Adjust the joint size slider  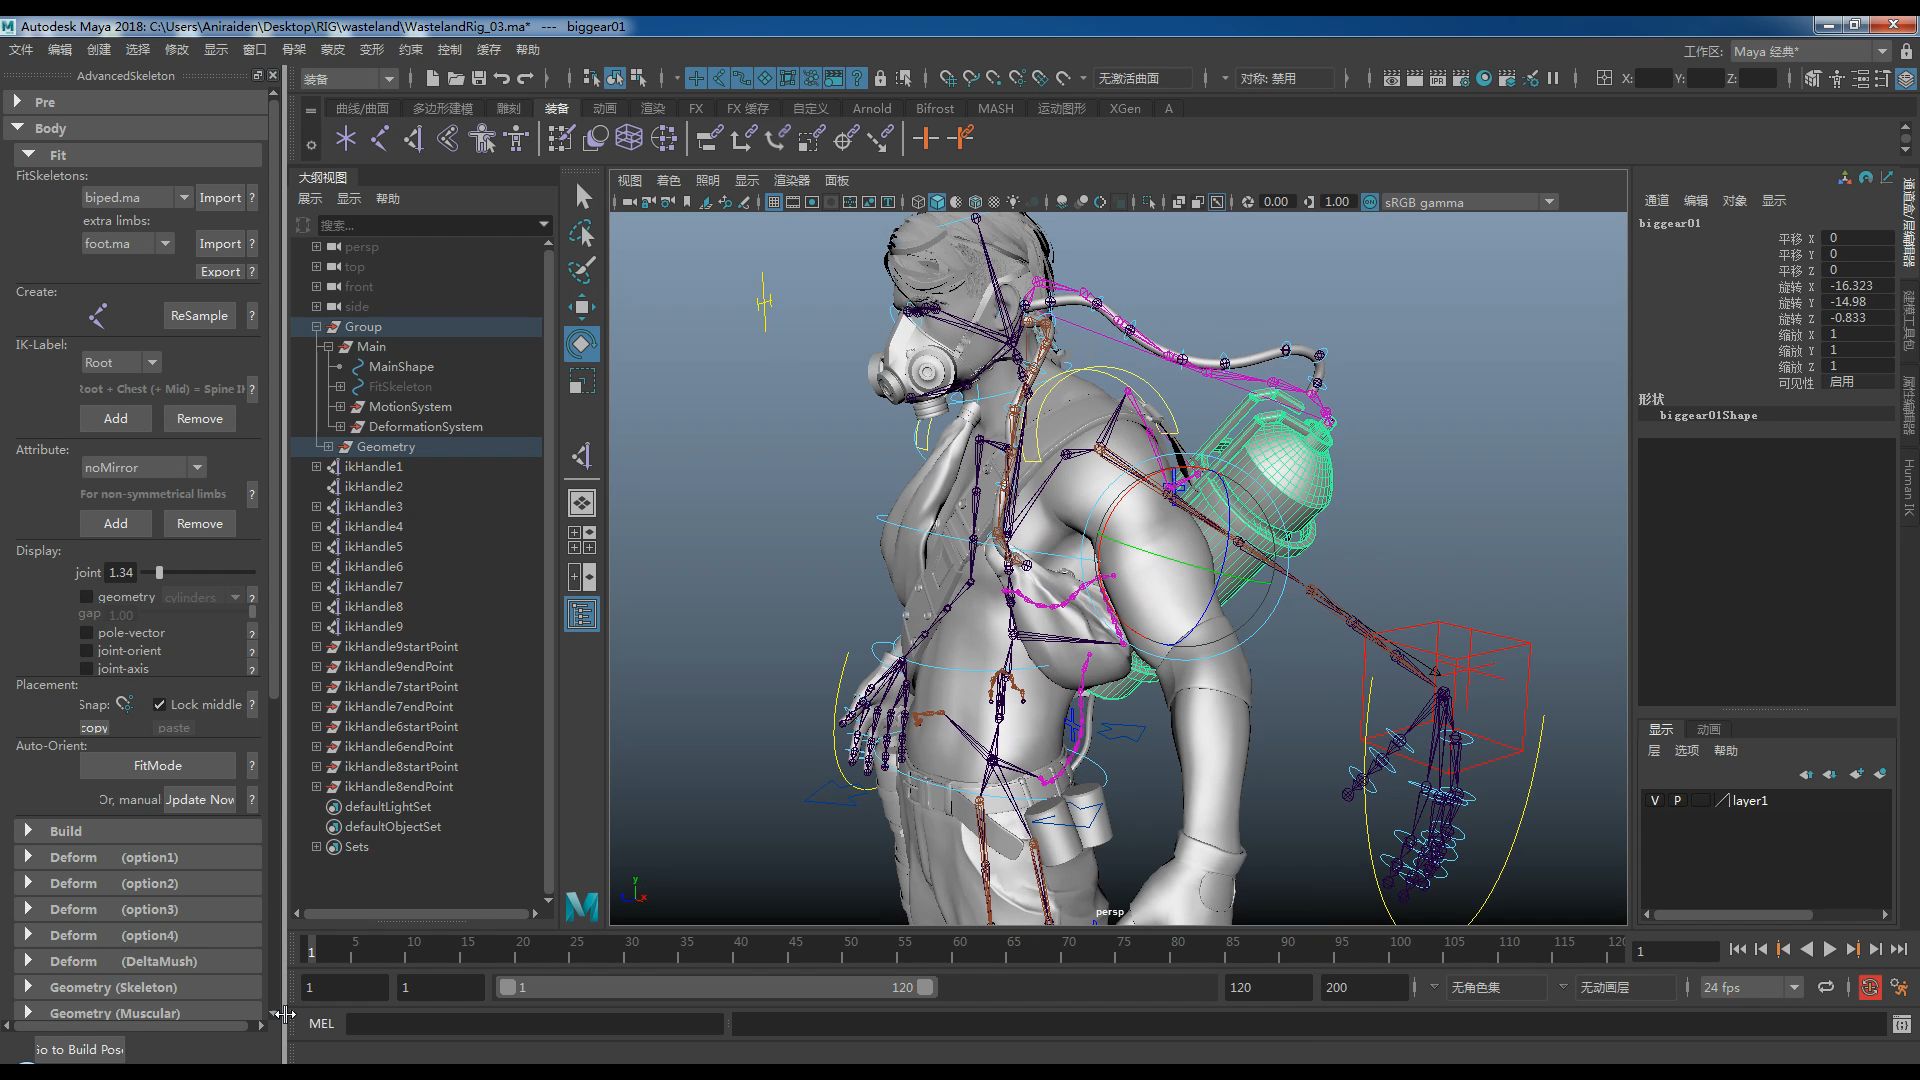coord(159,573)
